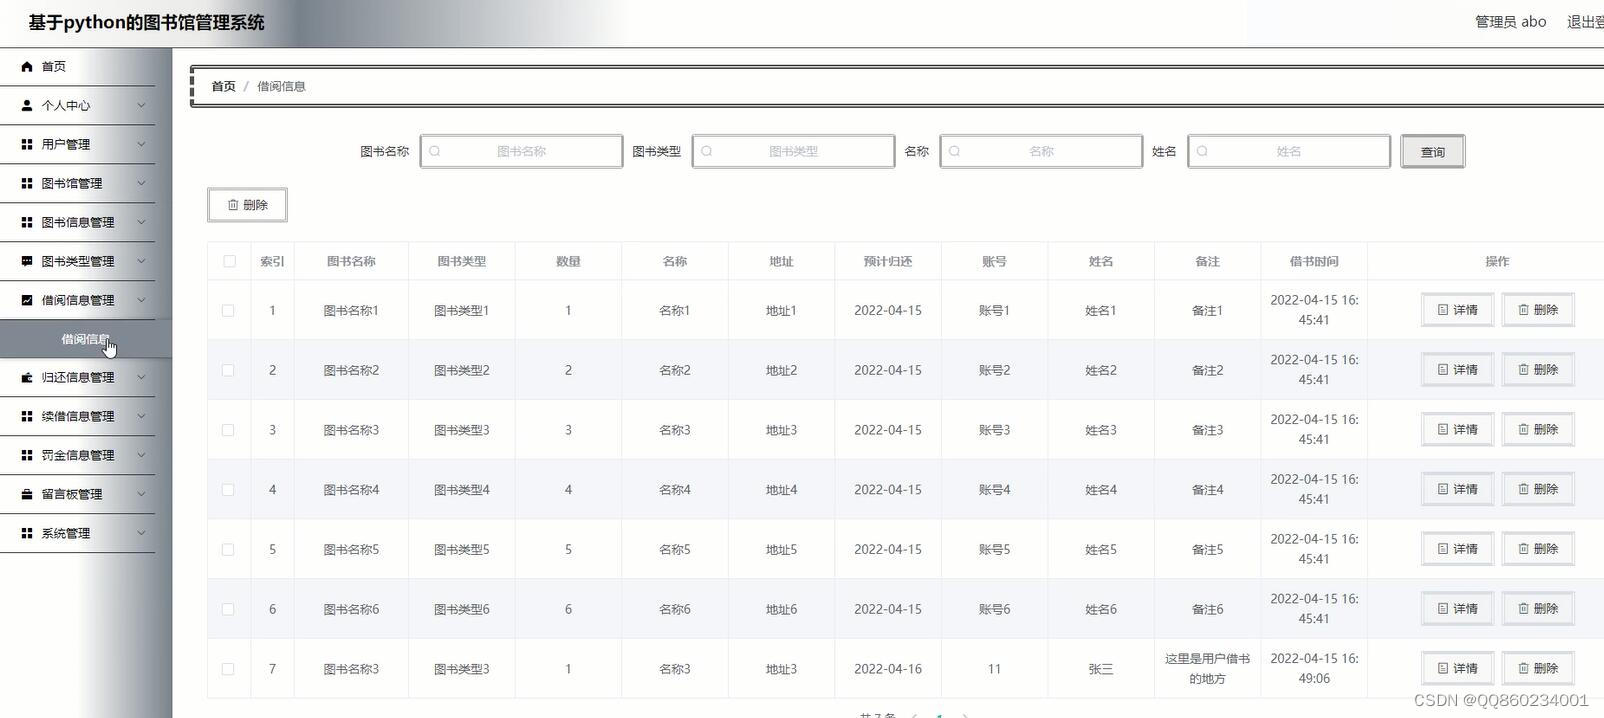Click the 图书名称 search input field
Viewport: 1604px width, 718px height.
point(521,152)
